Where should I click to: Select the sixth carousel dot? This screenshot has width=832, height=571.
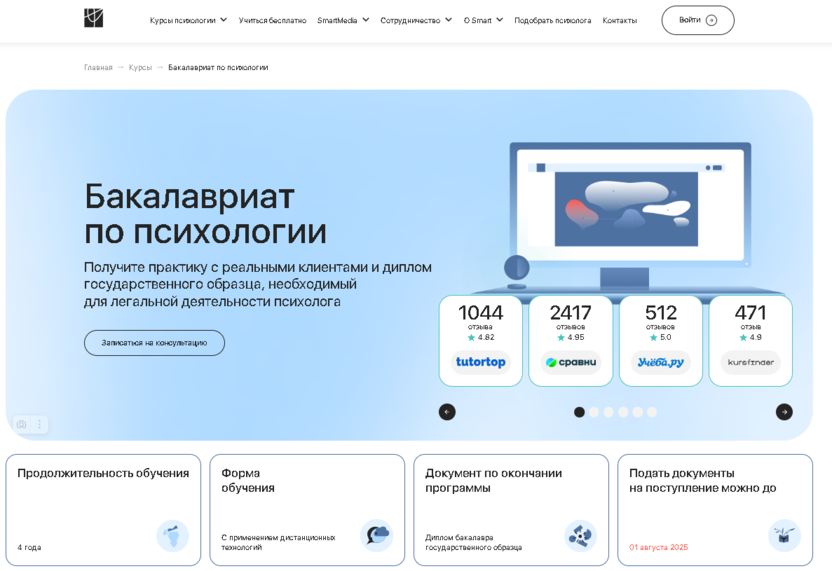click(x=652, y=412)
